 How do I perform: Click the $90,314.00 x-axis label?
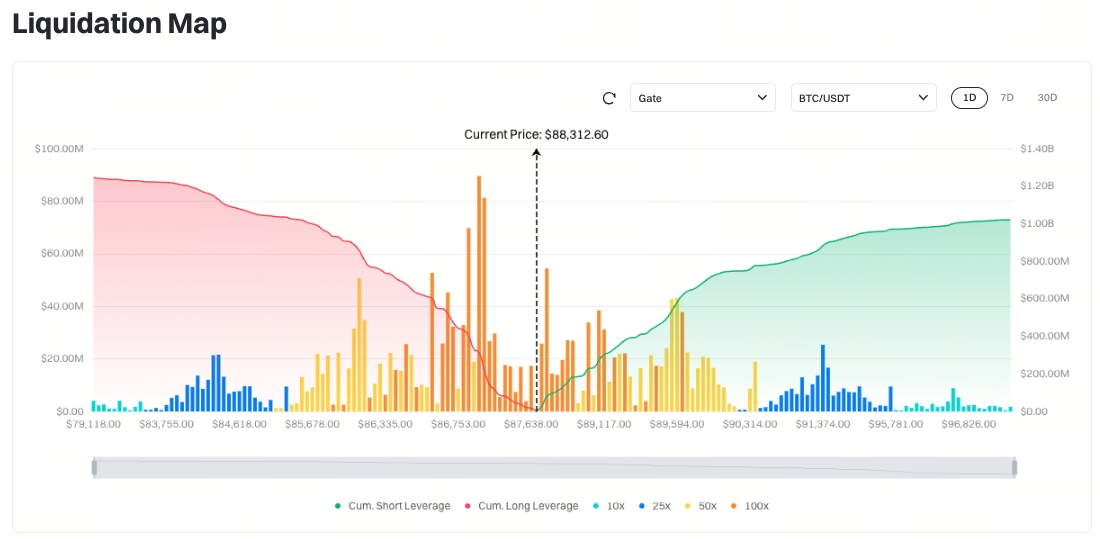(x=749, y=425)
